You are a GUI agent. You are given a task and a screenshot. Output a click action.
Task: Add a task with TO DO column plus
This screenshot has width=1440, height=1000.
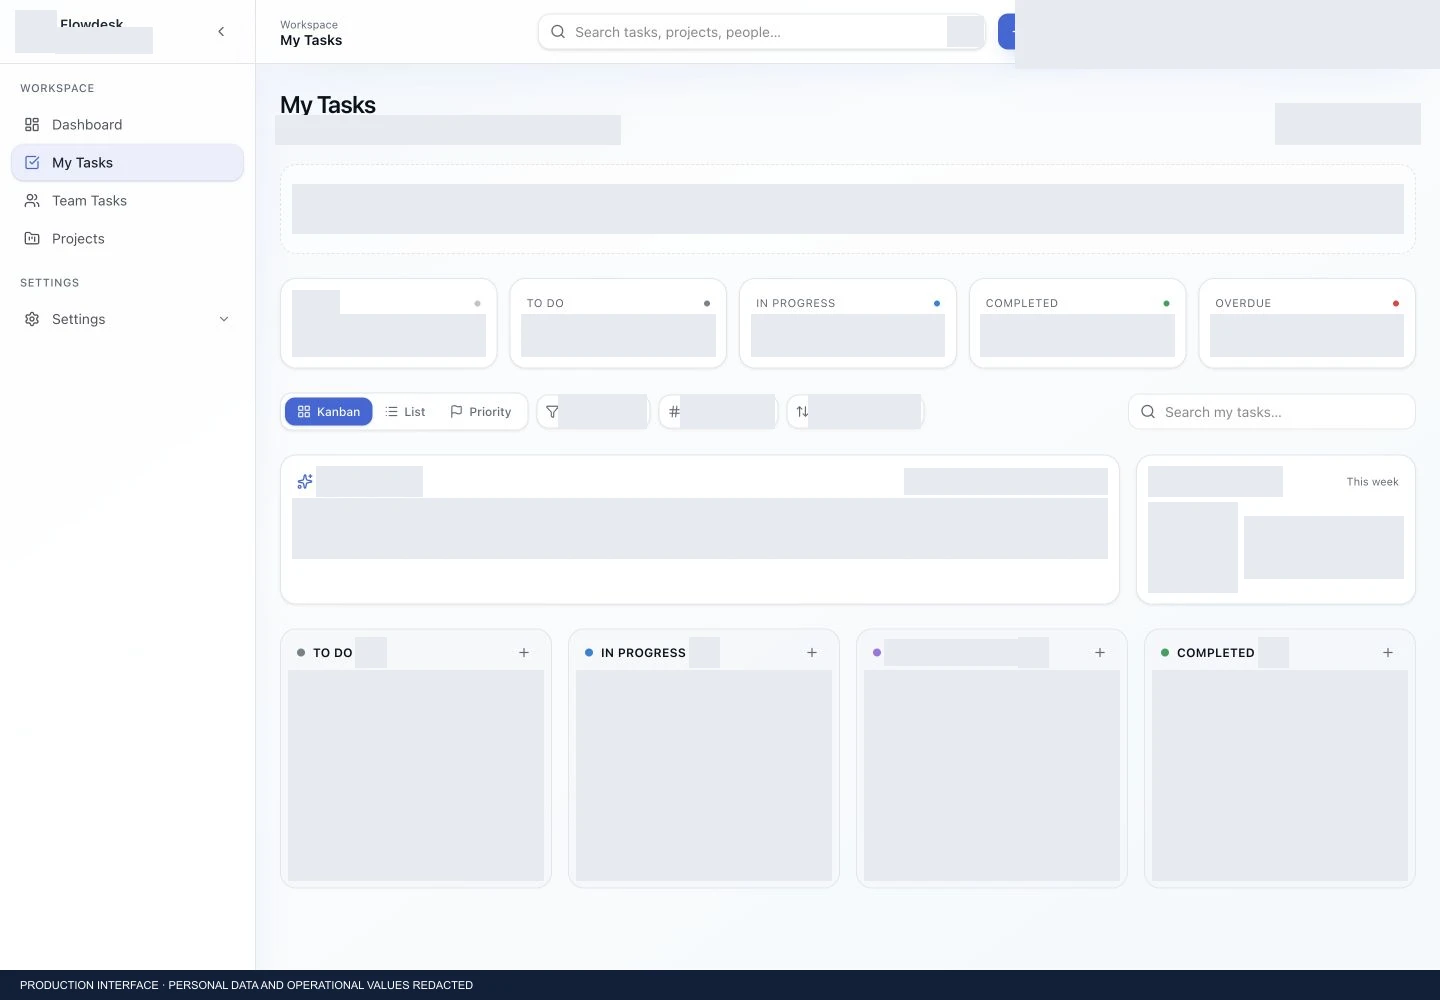(x=524, y=653)
